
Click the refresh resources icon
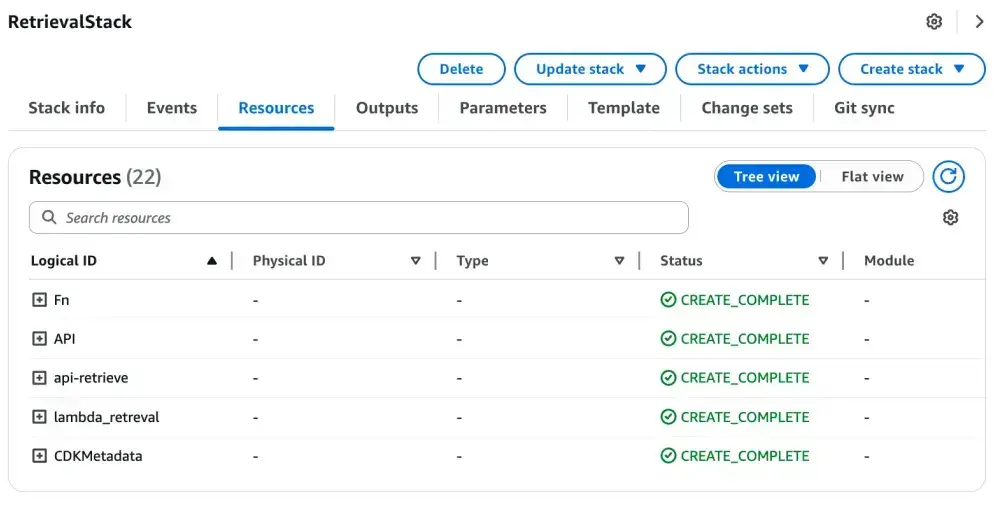click(948, 177)
